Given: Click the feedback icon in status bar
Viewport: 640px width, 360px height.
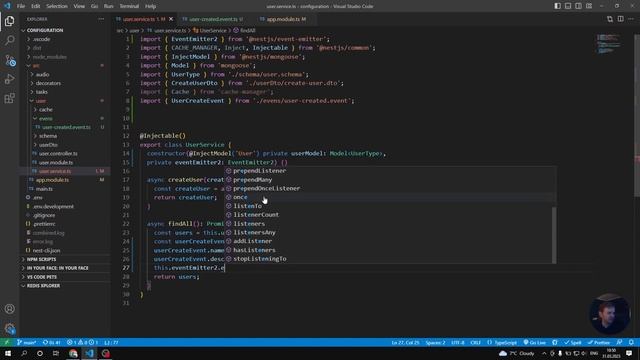Looking at the screenshot, I should click(x=620, y=342).
